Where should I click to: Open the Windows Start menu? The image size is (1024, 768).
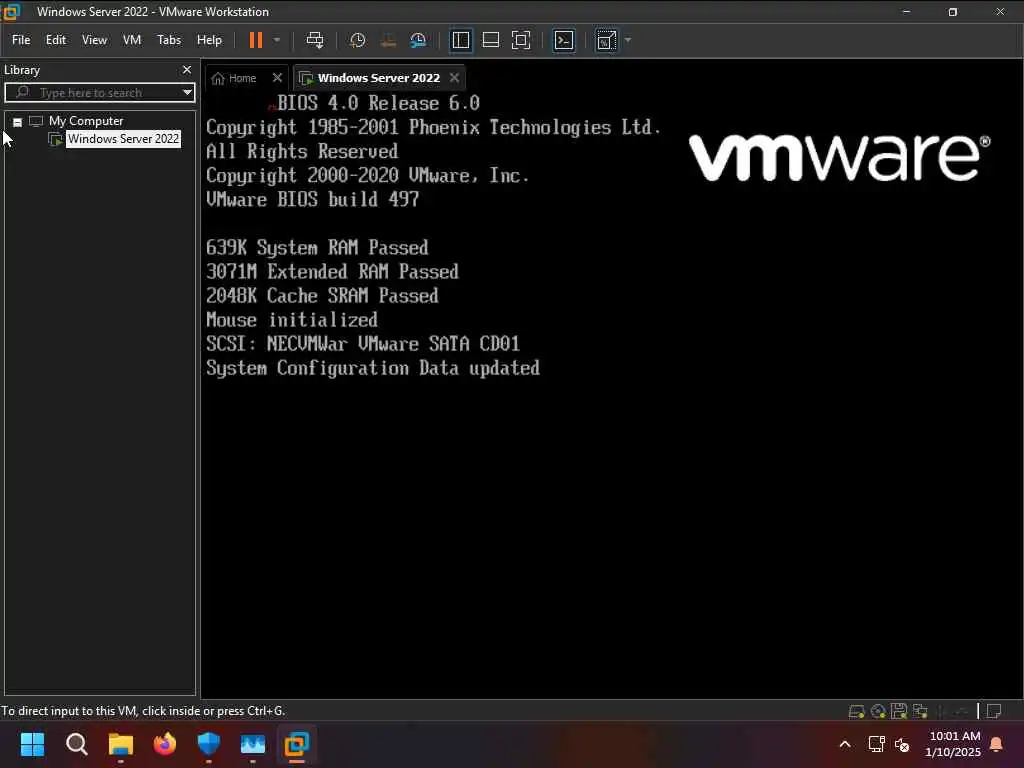[32, 744]
